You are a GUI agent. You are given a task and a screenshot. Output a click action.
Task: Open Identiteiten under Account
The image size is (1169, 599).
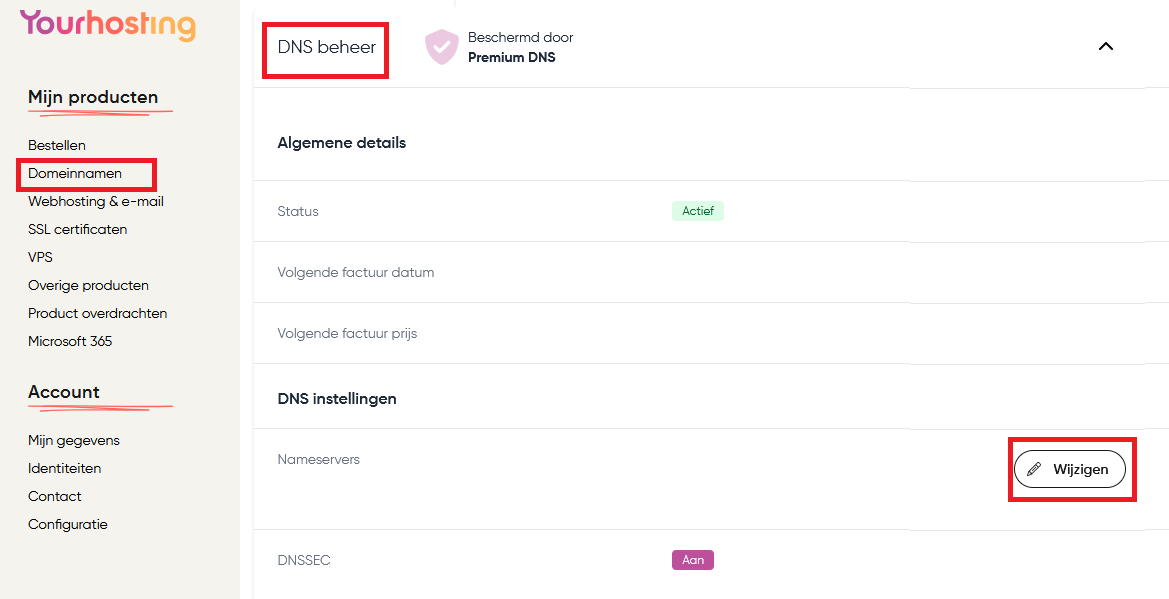click(x=64, y=468)
